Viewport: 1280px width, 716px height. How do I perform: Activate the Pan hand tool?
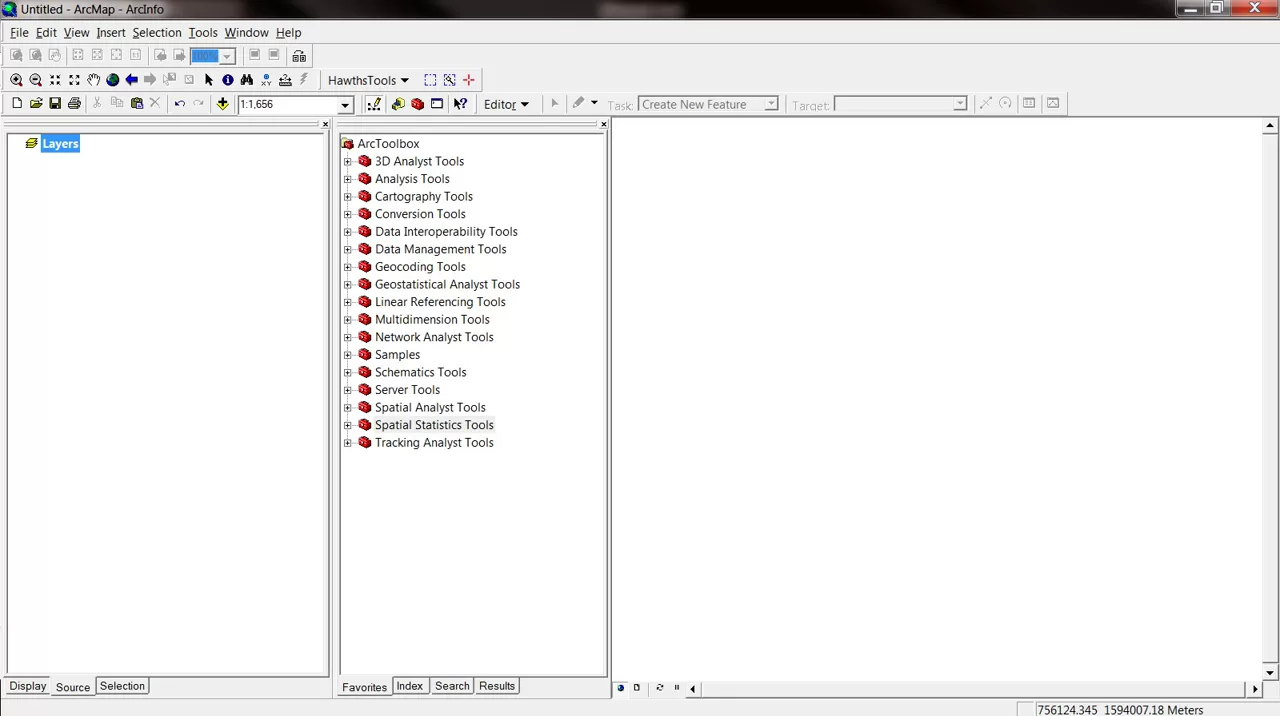tap(93, 80)
